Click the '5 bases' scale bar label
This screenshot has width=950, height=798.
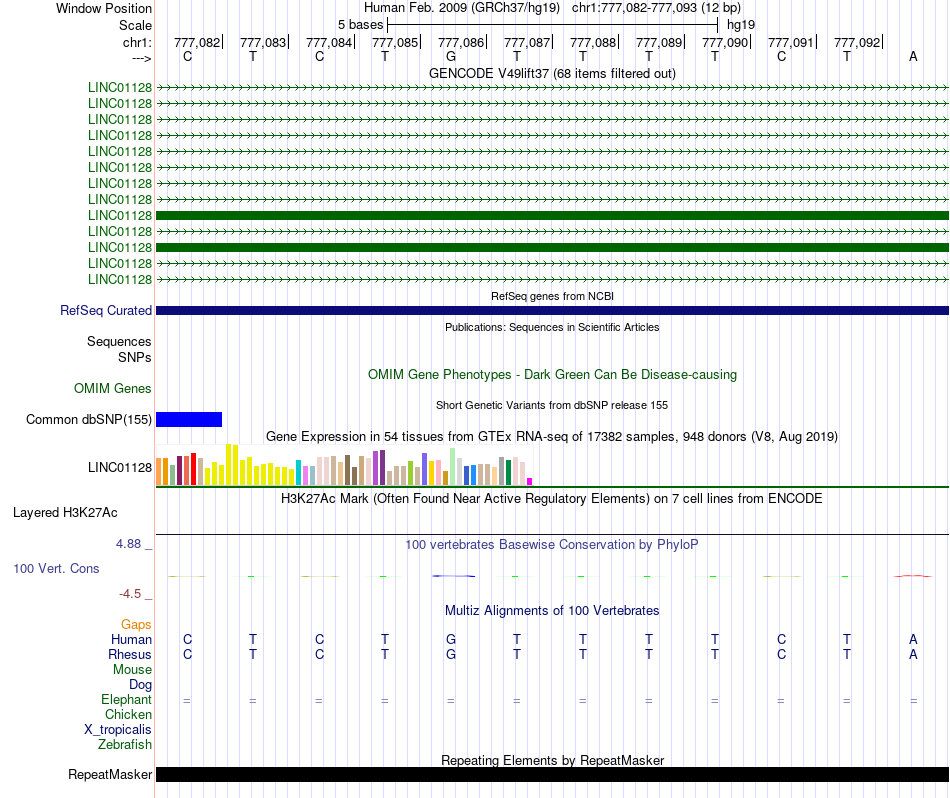(360, 25)
